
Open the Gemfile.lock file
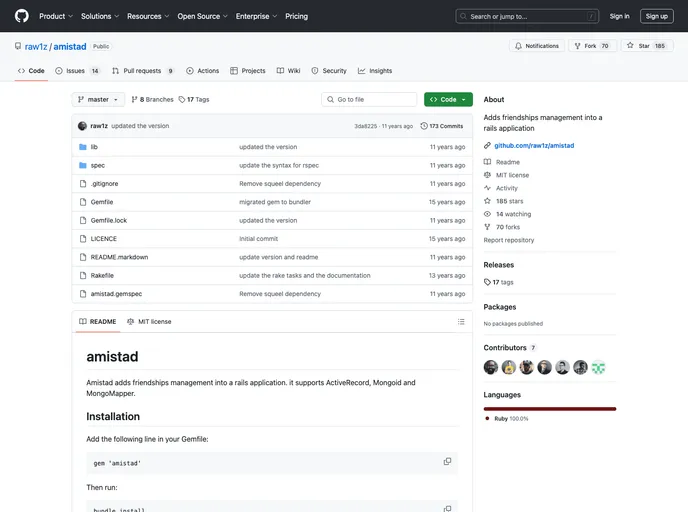(109, 221)
